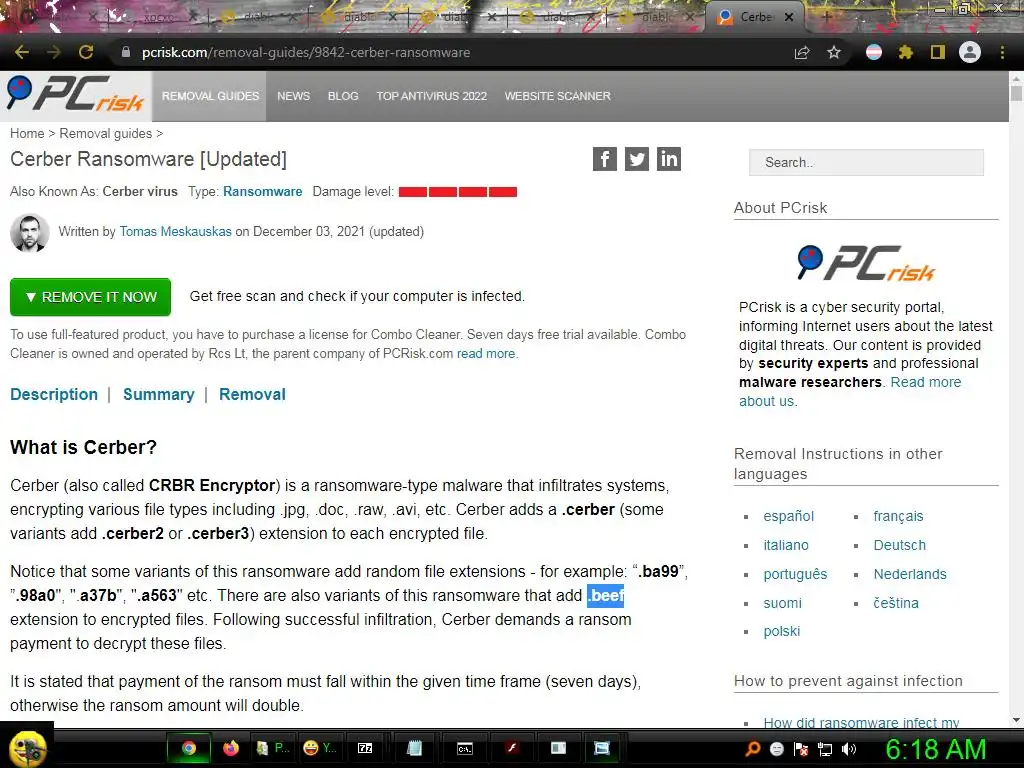This screenshot has width=1024, height=768.
Task: Share the article on Facebook
Action: (605, 159)
